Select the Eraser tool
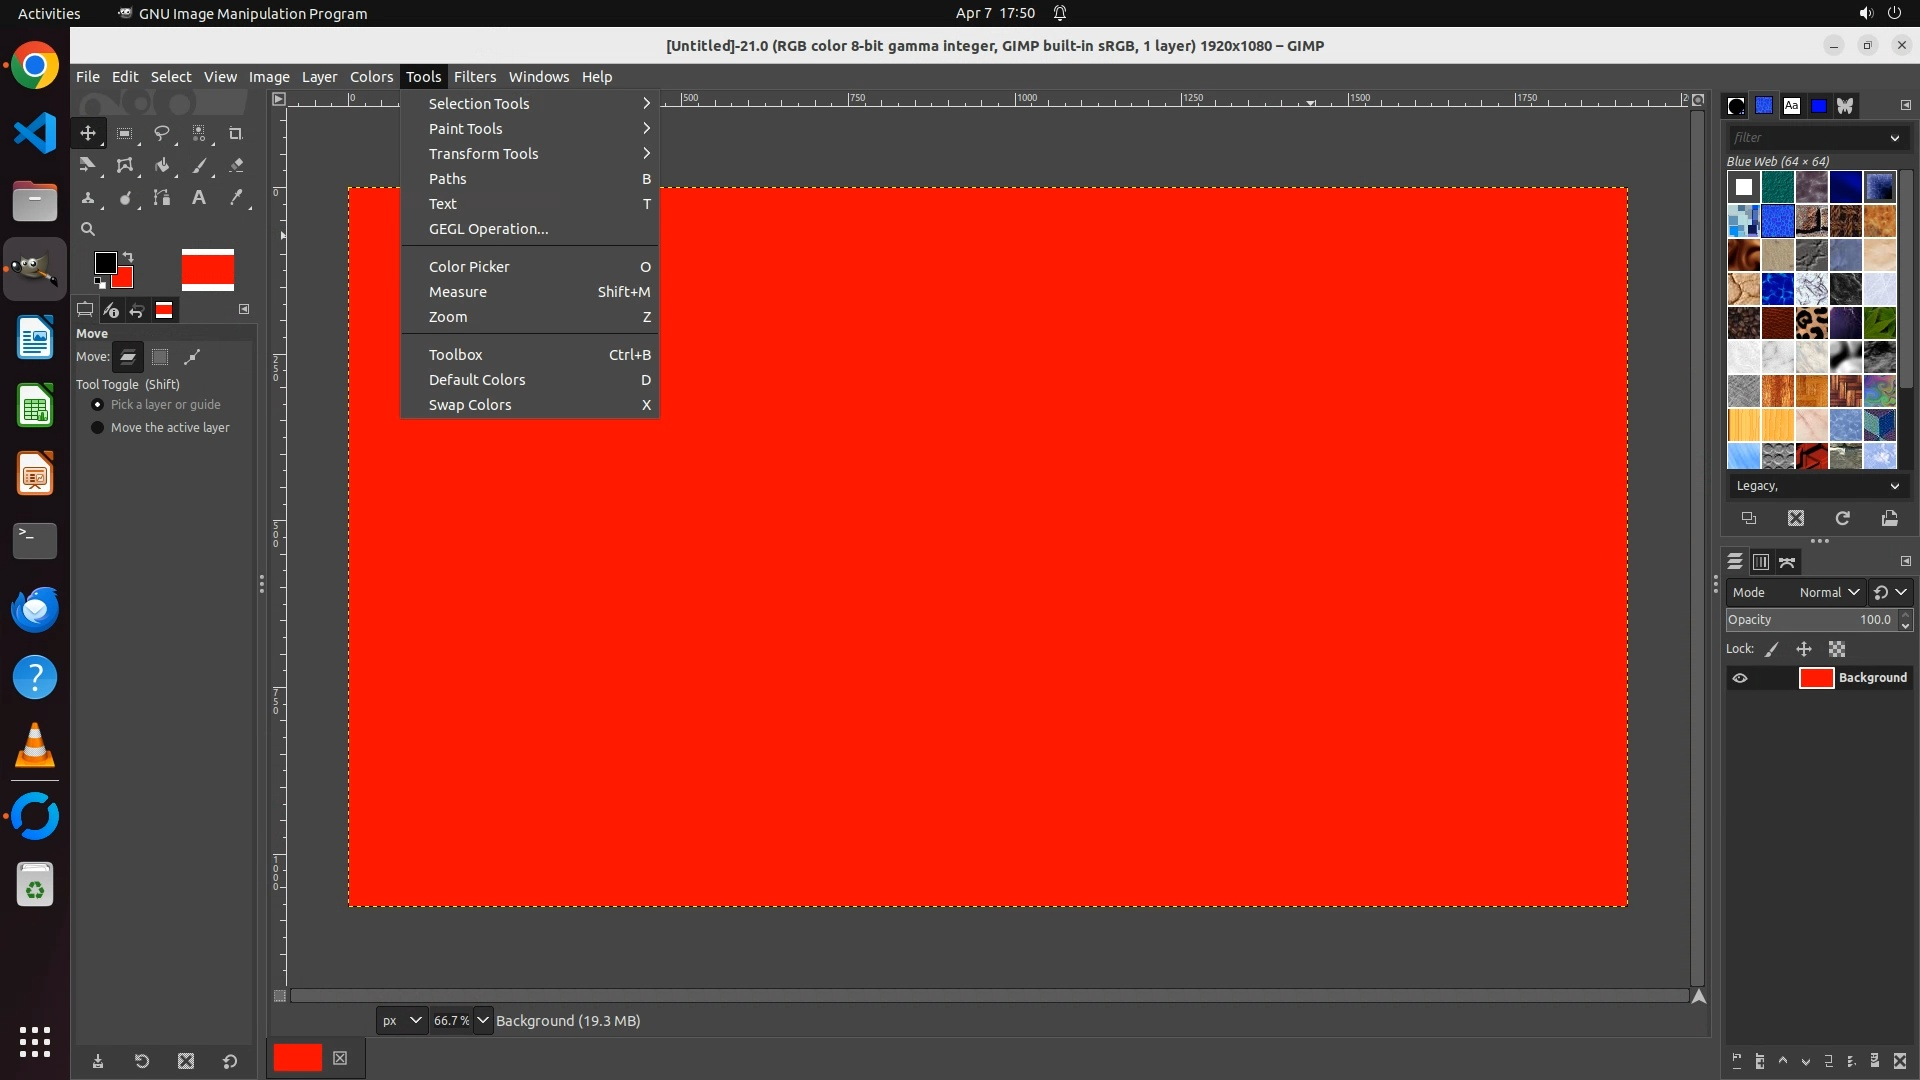 (236, 166)
